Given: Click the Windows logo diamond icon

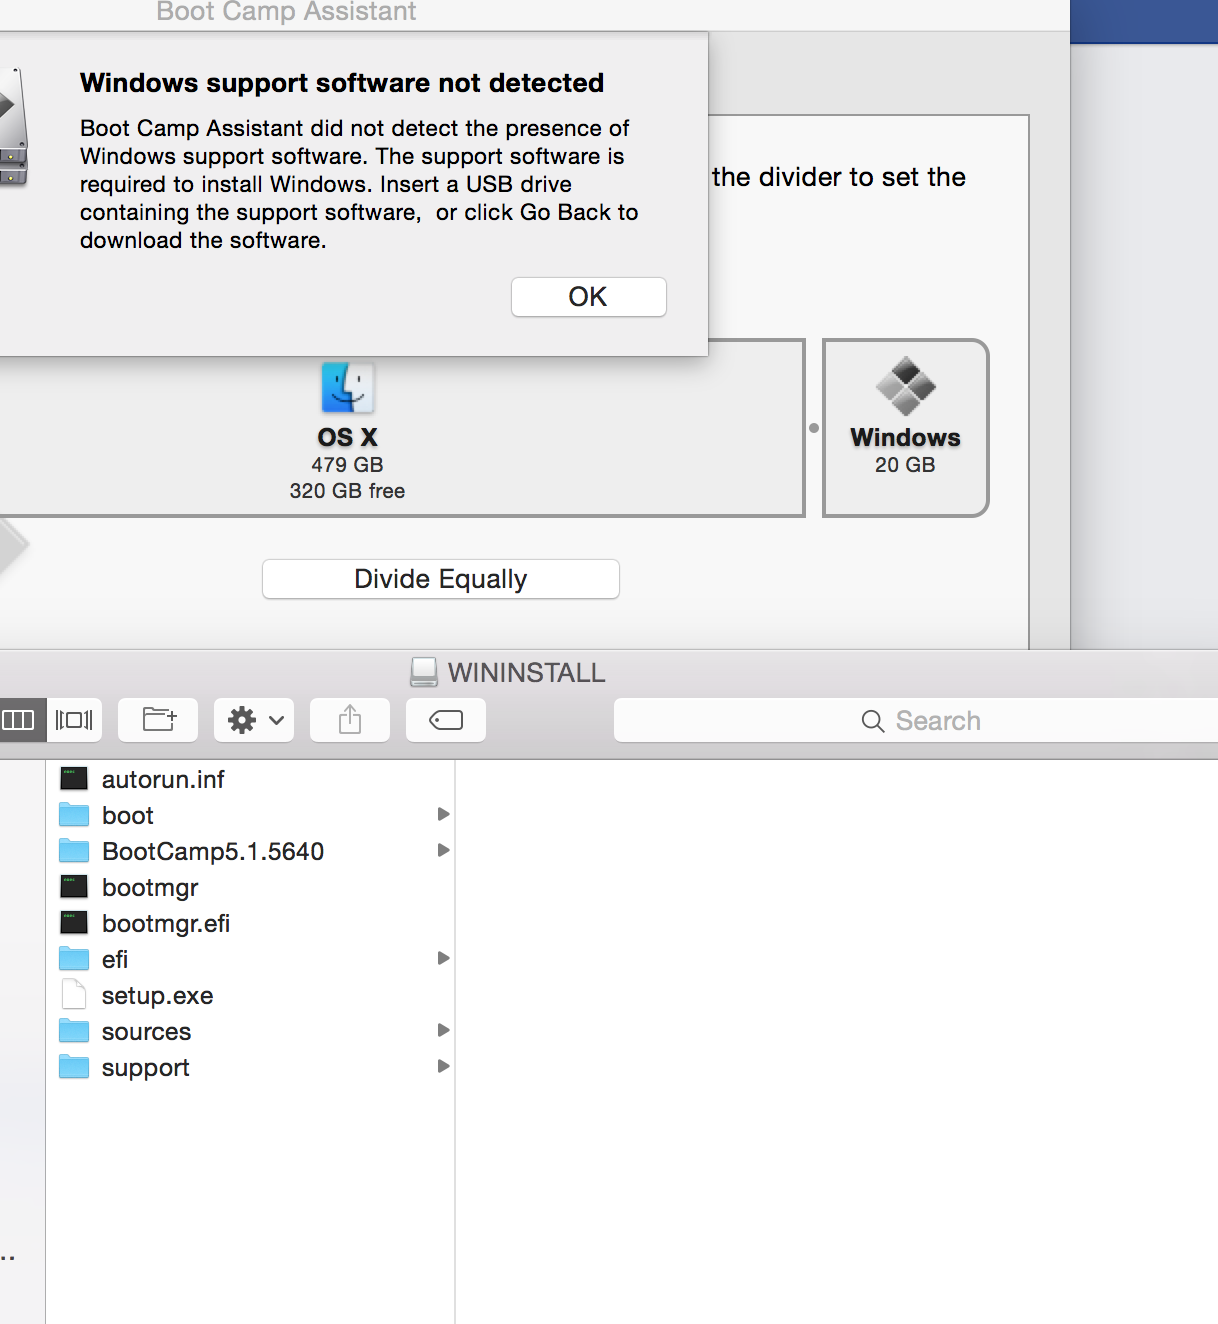Looking at the screenshot, I should (906, 386).
